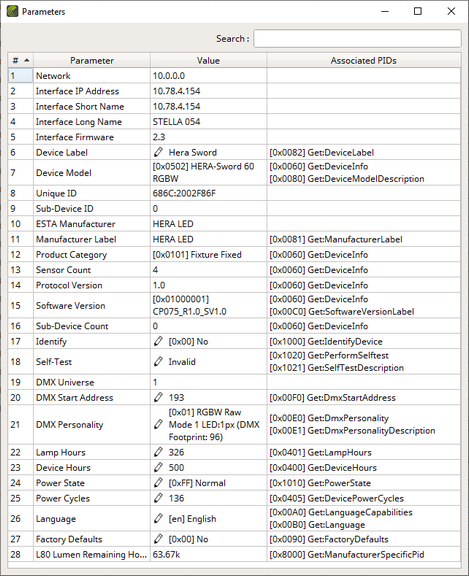469x576 pixels.
Task: Focus the Search input field
Action: (x=357, y=39)
